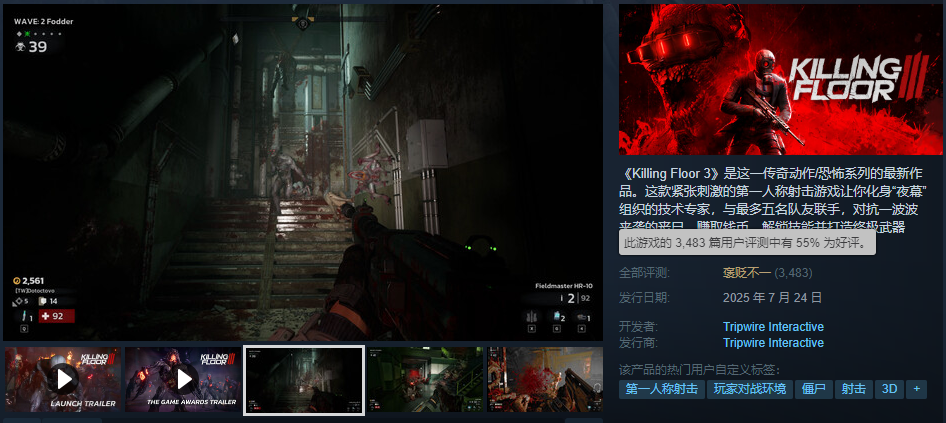Click the large main gameplay screenshot
Viewport: 946px width, 423px height.
pos(303,172)
